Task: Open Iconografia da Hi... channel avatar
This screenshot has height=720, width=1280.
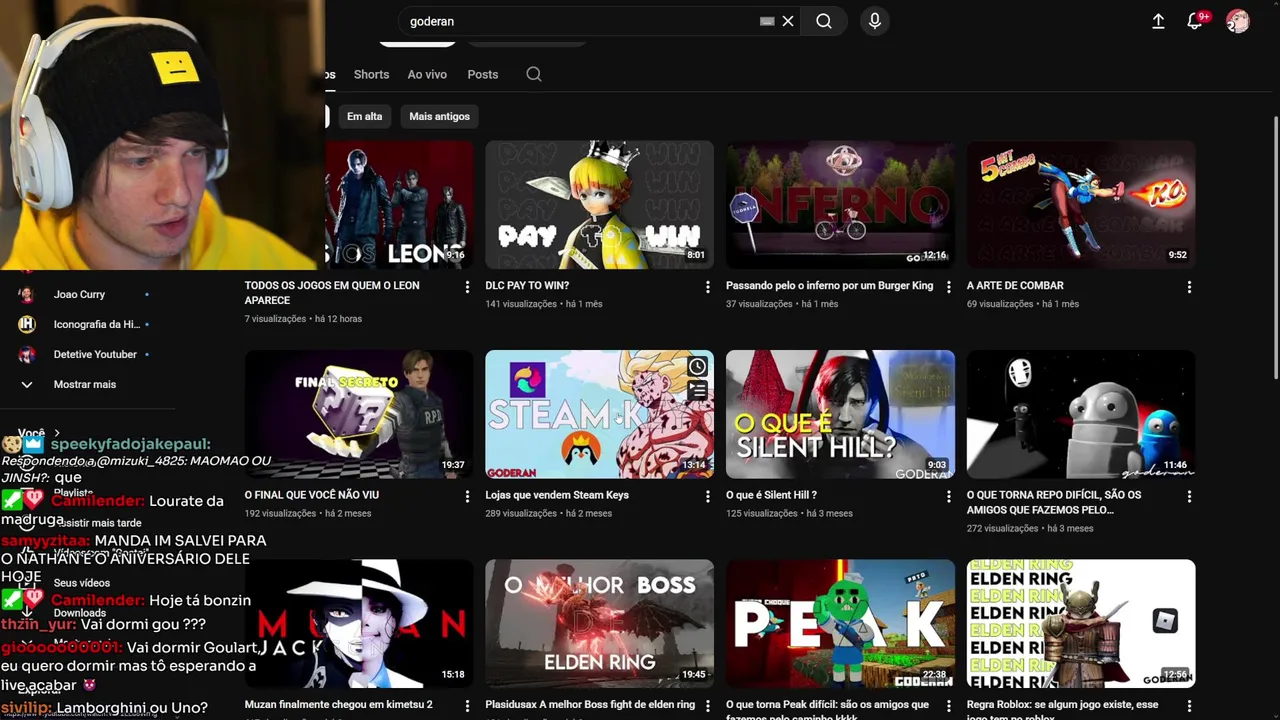Action: (27, 324)
